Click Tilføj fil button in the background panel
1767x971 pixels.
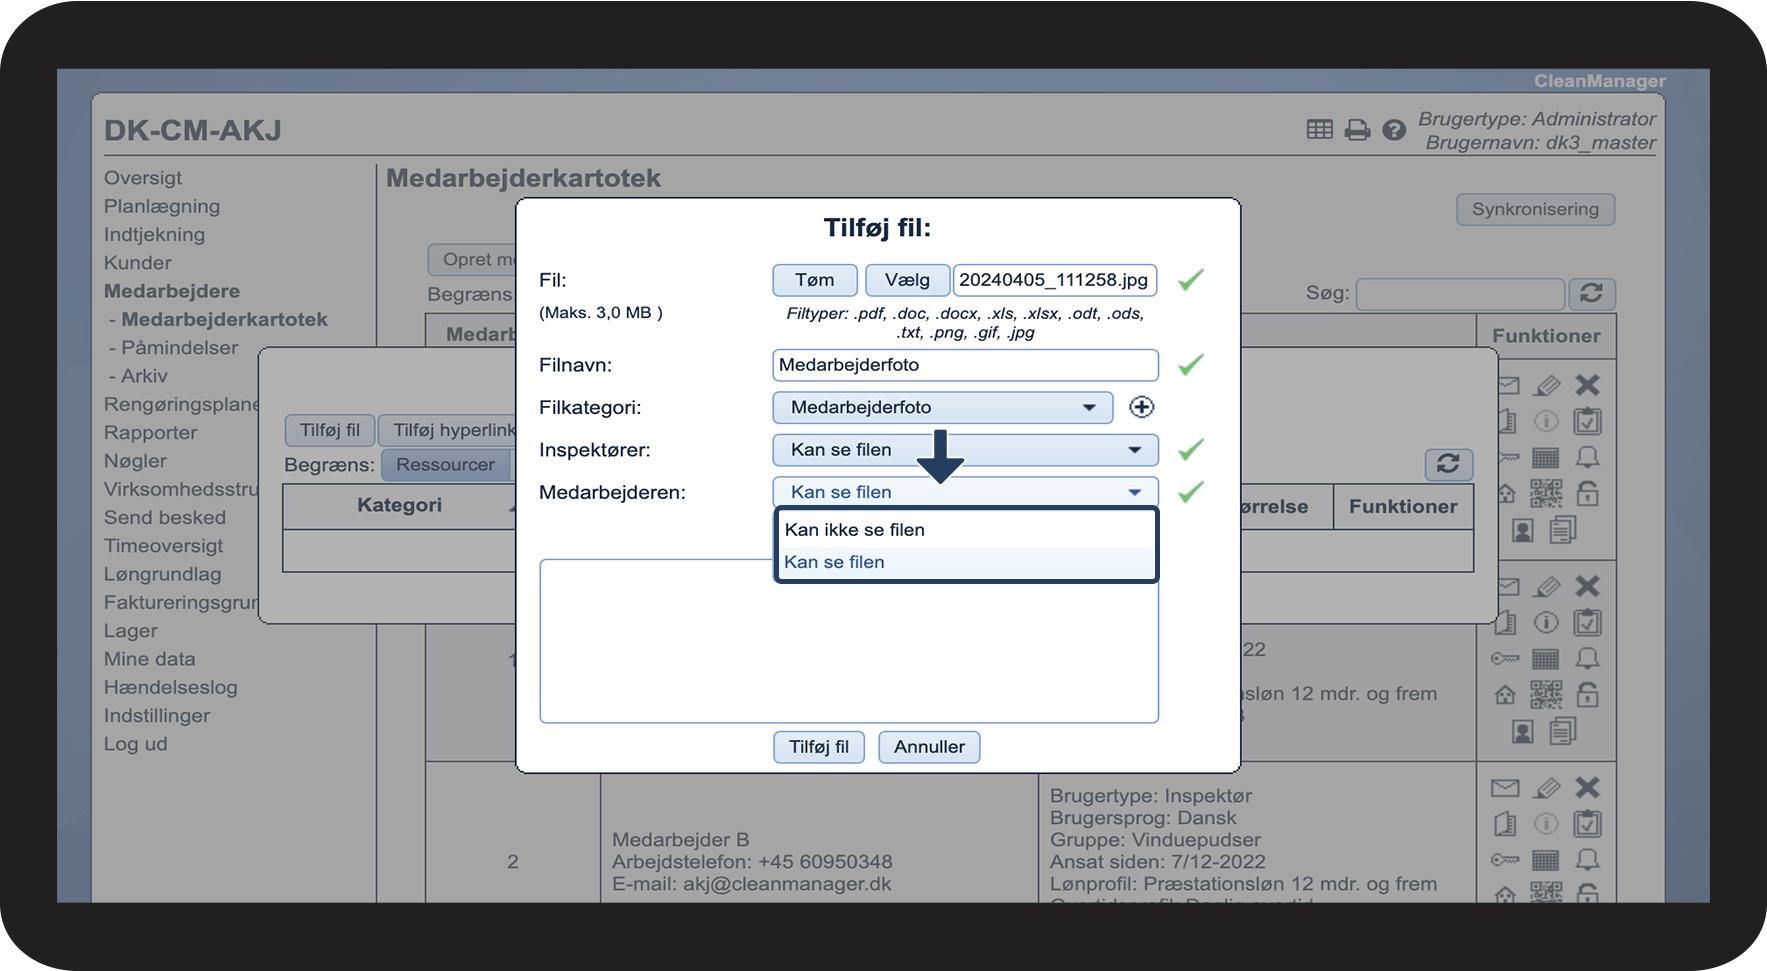pos(330,430)
